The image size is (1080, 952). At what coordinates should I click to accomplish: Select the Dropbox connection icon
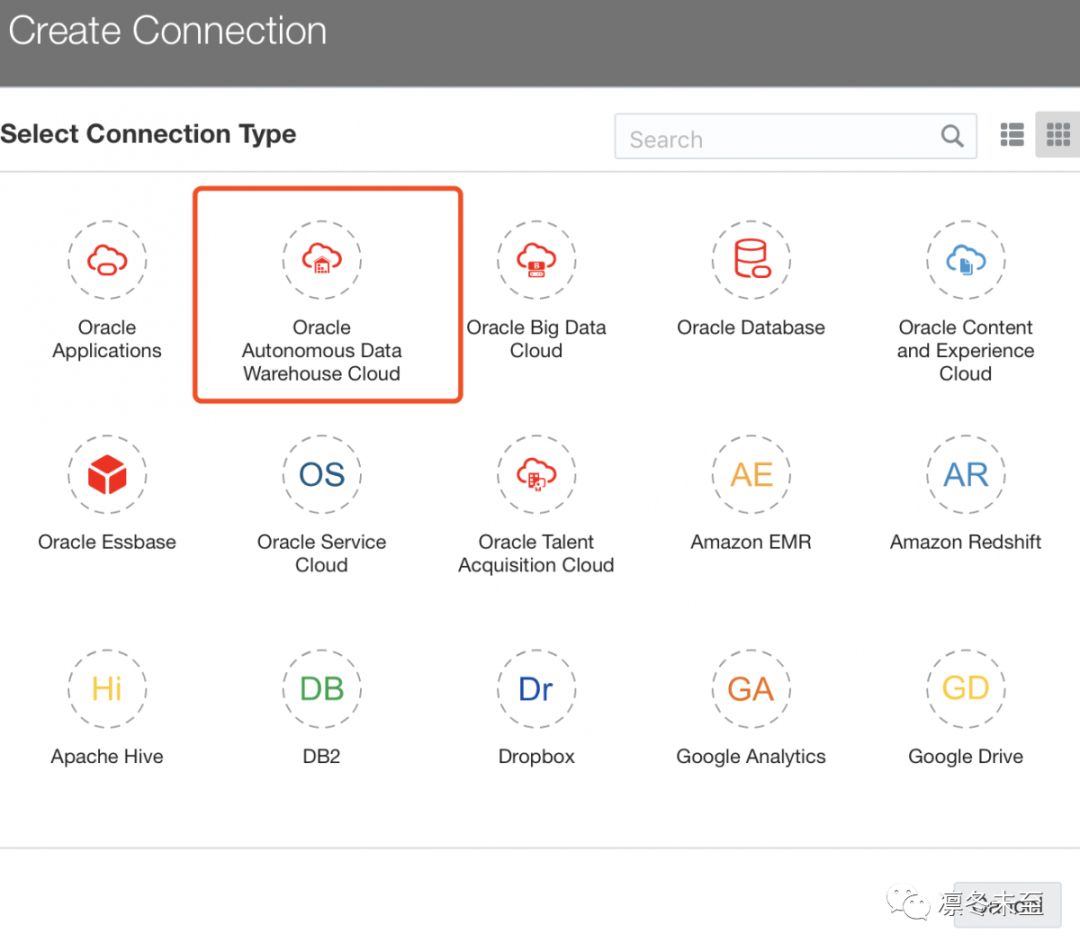click(x=536, y=689)
